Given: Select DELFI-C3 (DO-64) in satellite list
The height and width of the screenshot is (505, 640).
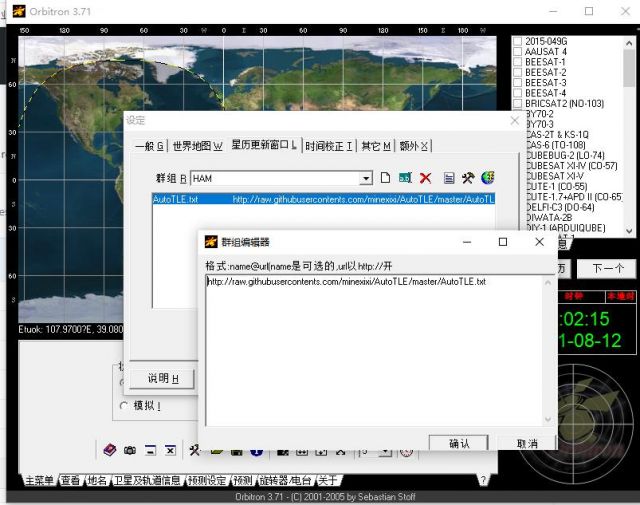Looking at the screenshot, I should tap(560, 207).
